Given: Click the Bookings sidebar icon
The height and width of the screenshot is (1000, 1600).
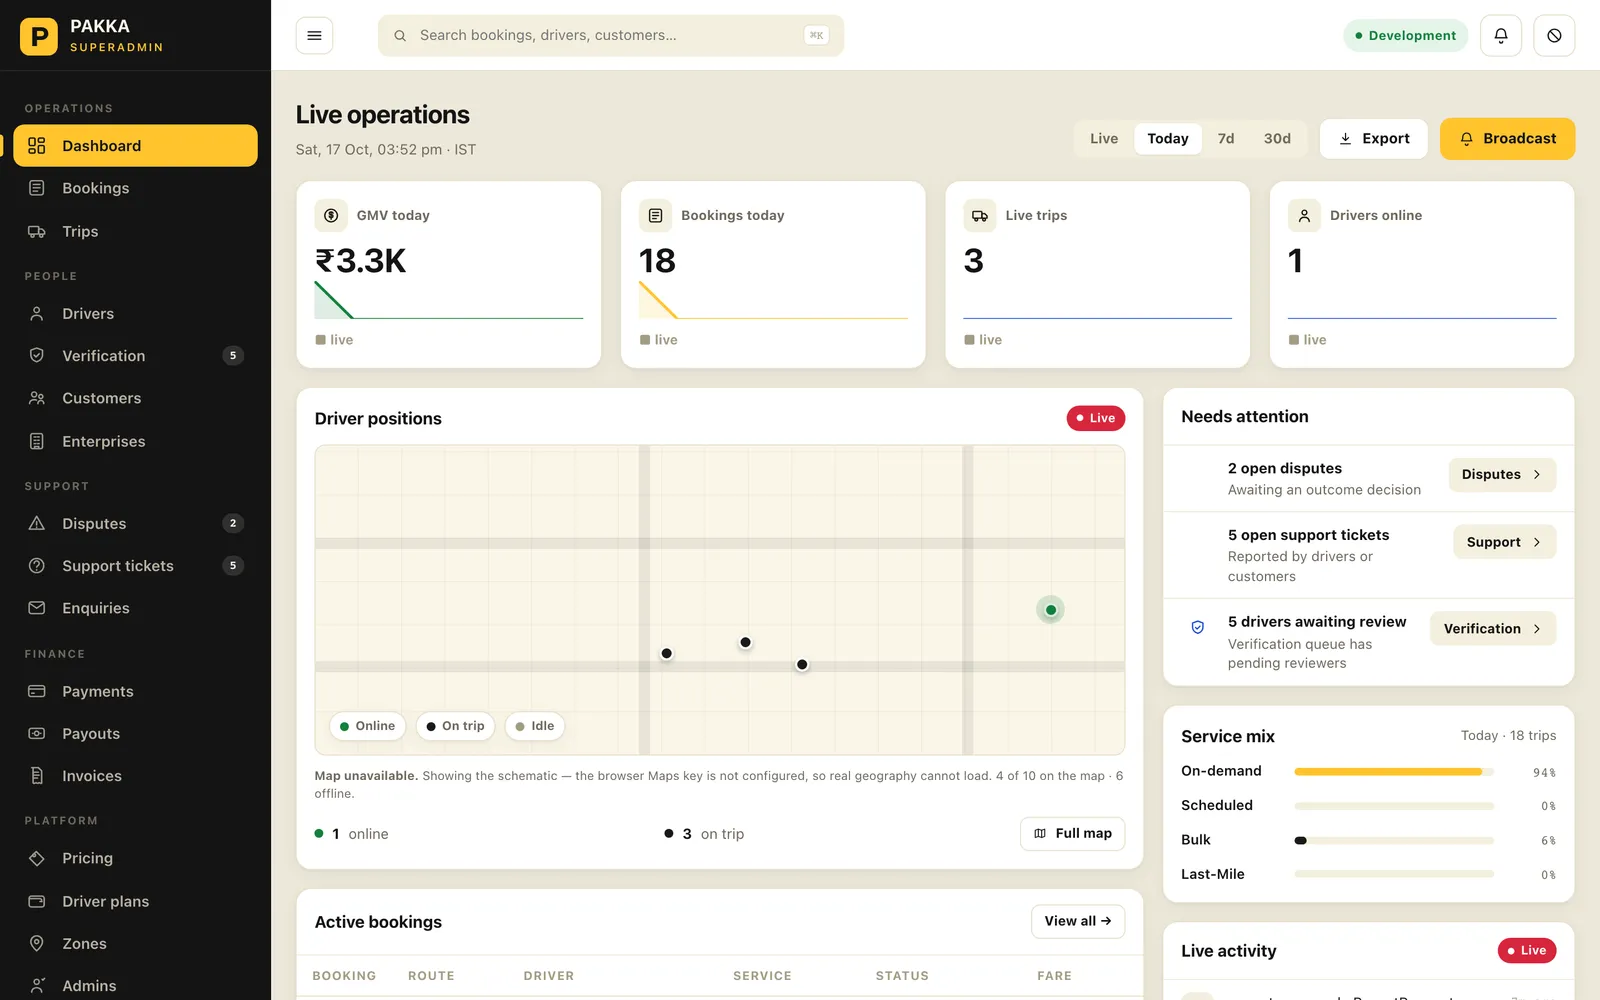Looking at the screenshot, I should click(x=37, y=188).
